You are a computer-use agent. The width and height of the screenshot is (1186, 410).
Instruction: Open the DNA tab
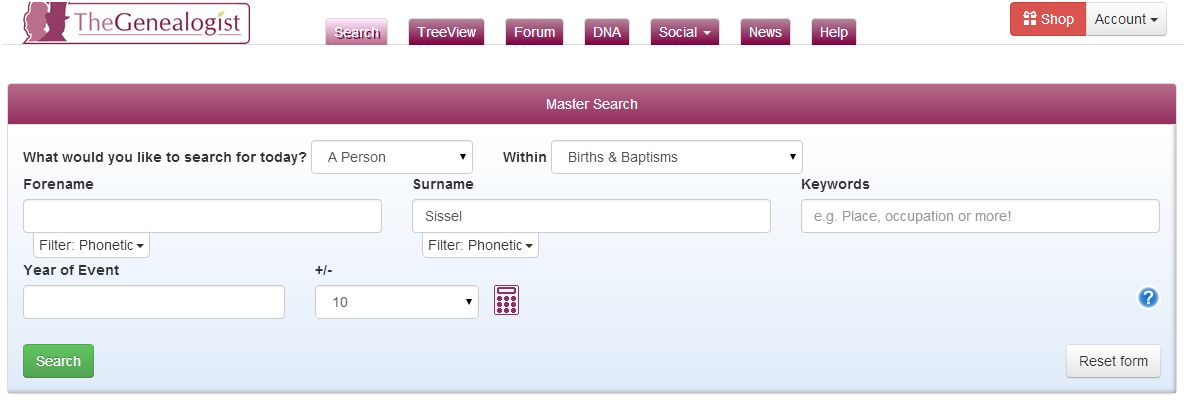[x=607, y=32]
